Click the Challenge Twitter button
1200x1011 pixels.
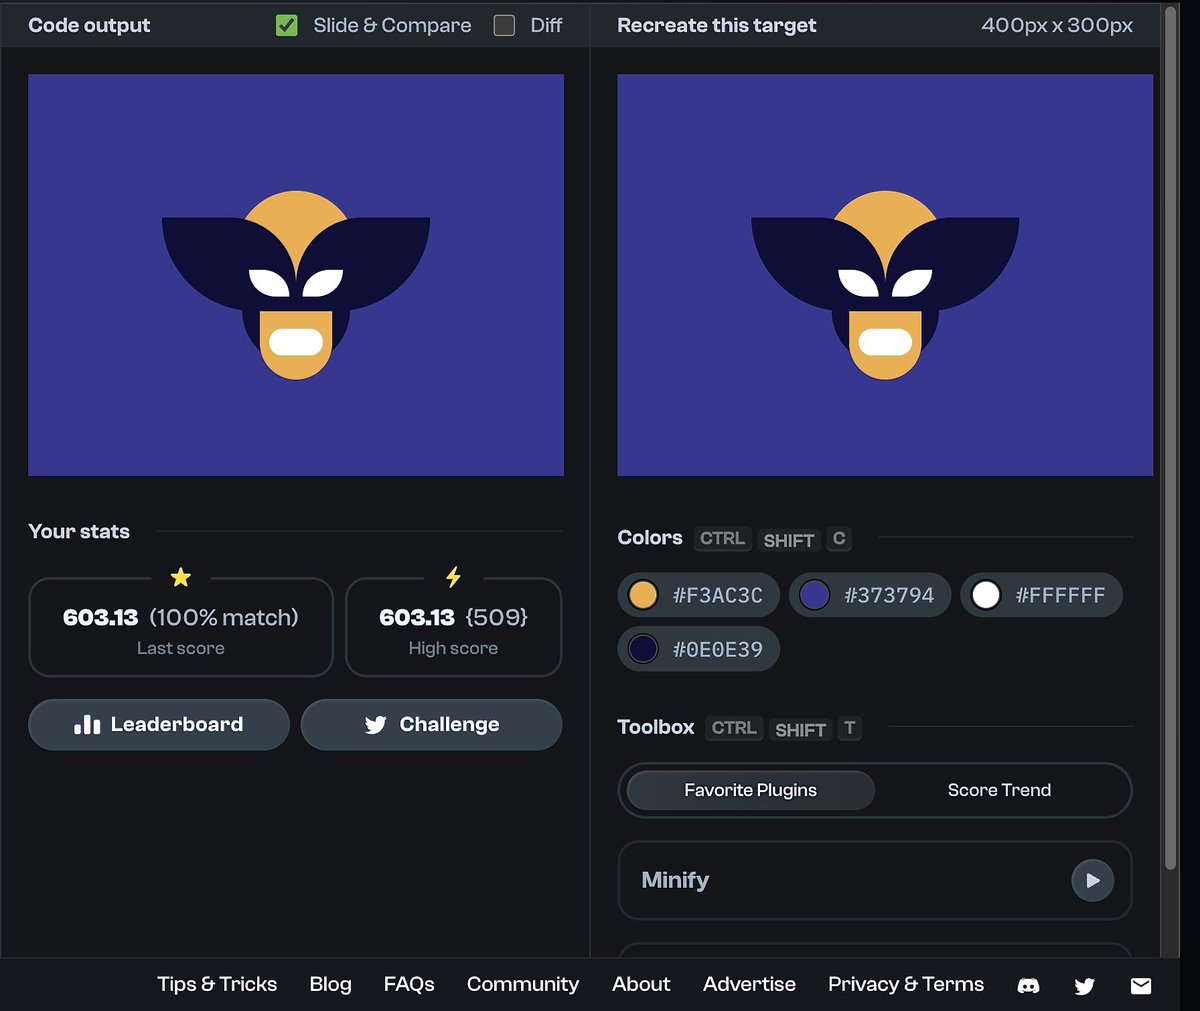(431, 725)
